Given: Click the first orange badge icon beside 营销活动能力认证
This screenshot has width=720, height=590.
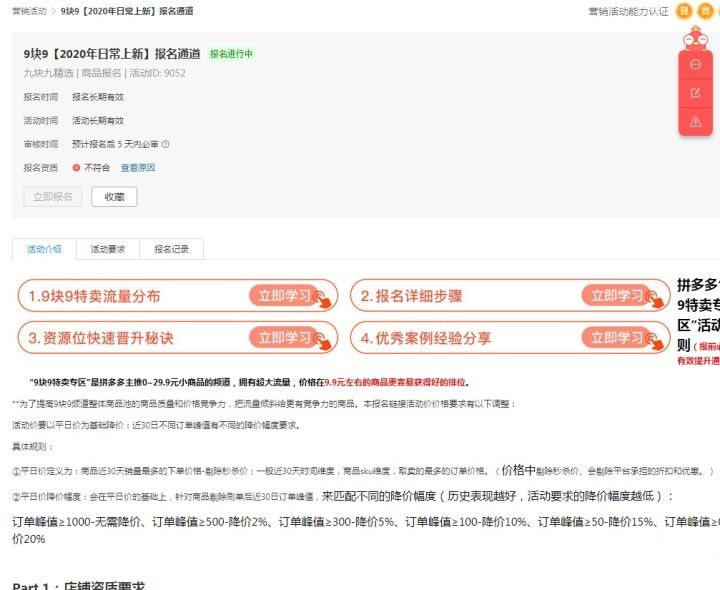Looking at the screenshot, I should point(684,11).
